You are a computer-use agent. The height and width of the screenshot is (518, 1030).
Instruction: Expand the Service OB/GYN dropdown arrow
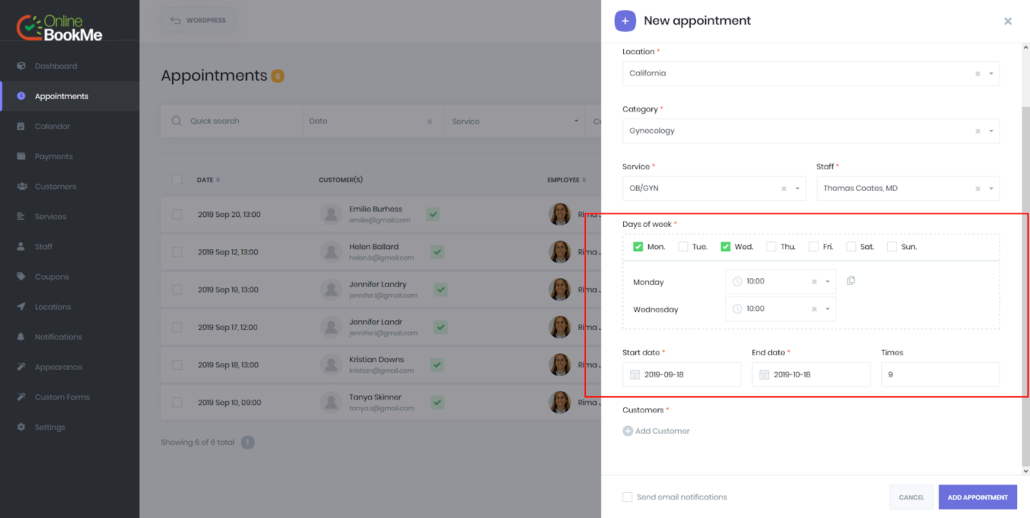tap(797, 188)
